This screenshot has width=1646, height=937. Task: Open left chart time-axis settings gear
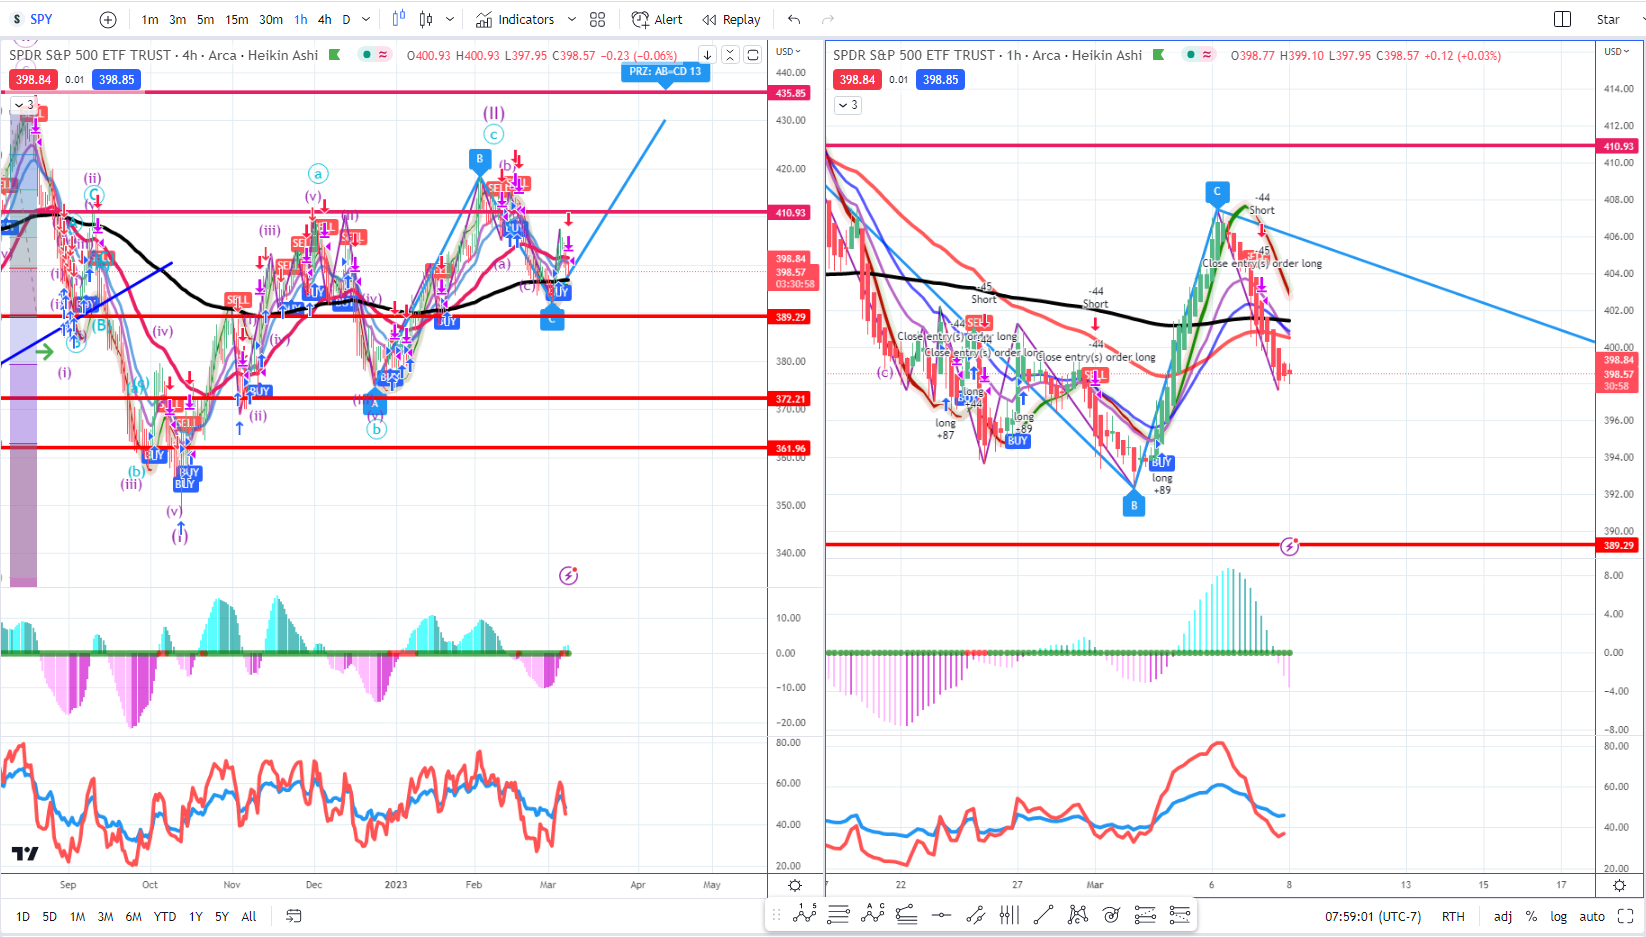(x=795, y=885)
